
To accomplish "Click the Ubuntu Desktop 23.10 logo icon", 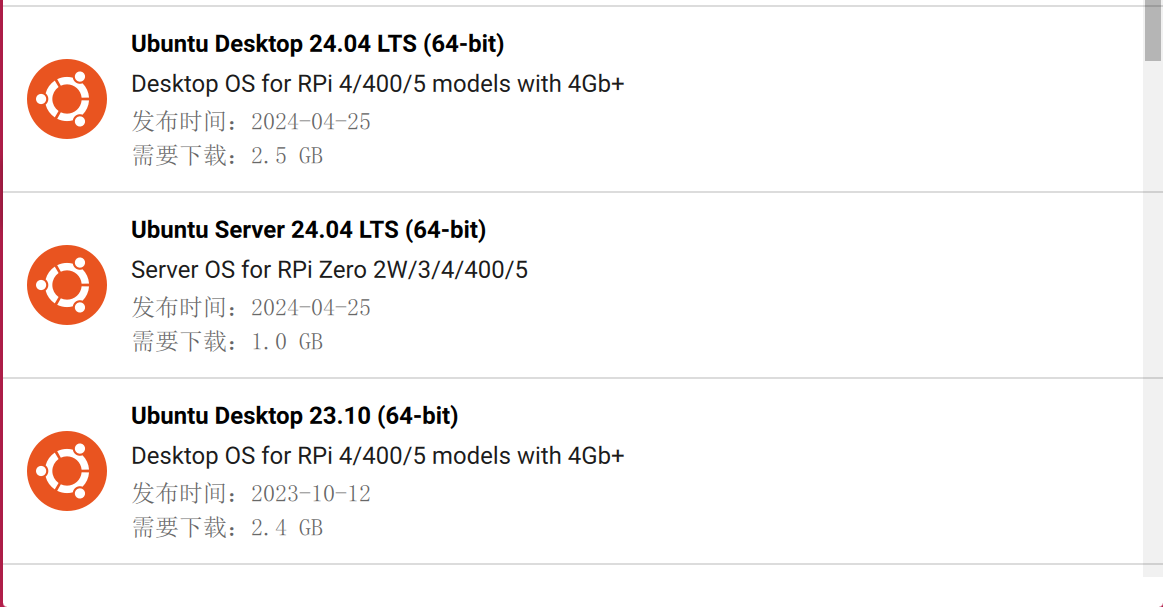I will click(67, 471).
